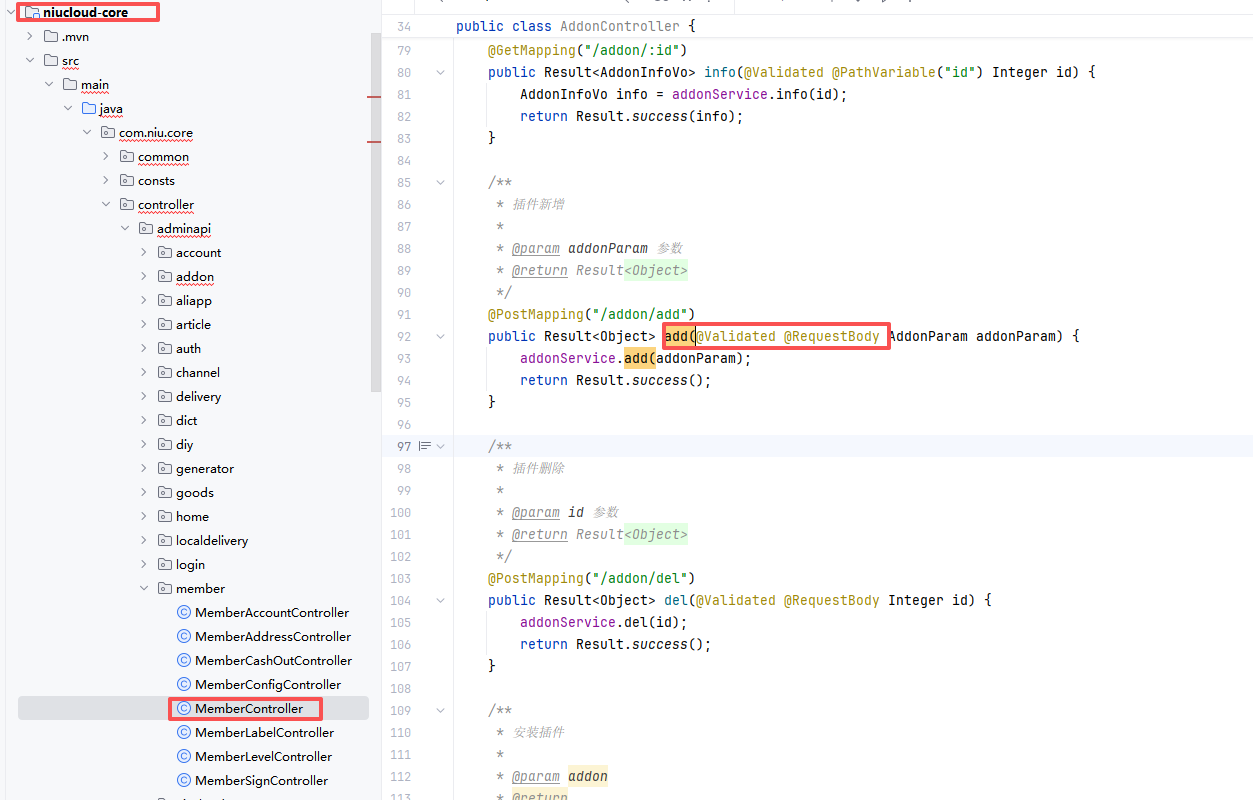
Task: Click the gutter icon on line 97
Action: 425,446
